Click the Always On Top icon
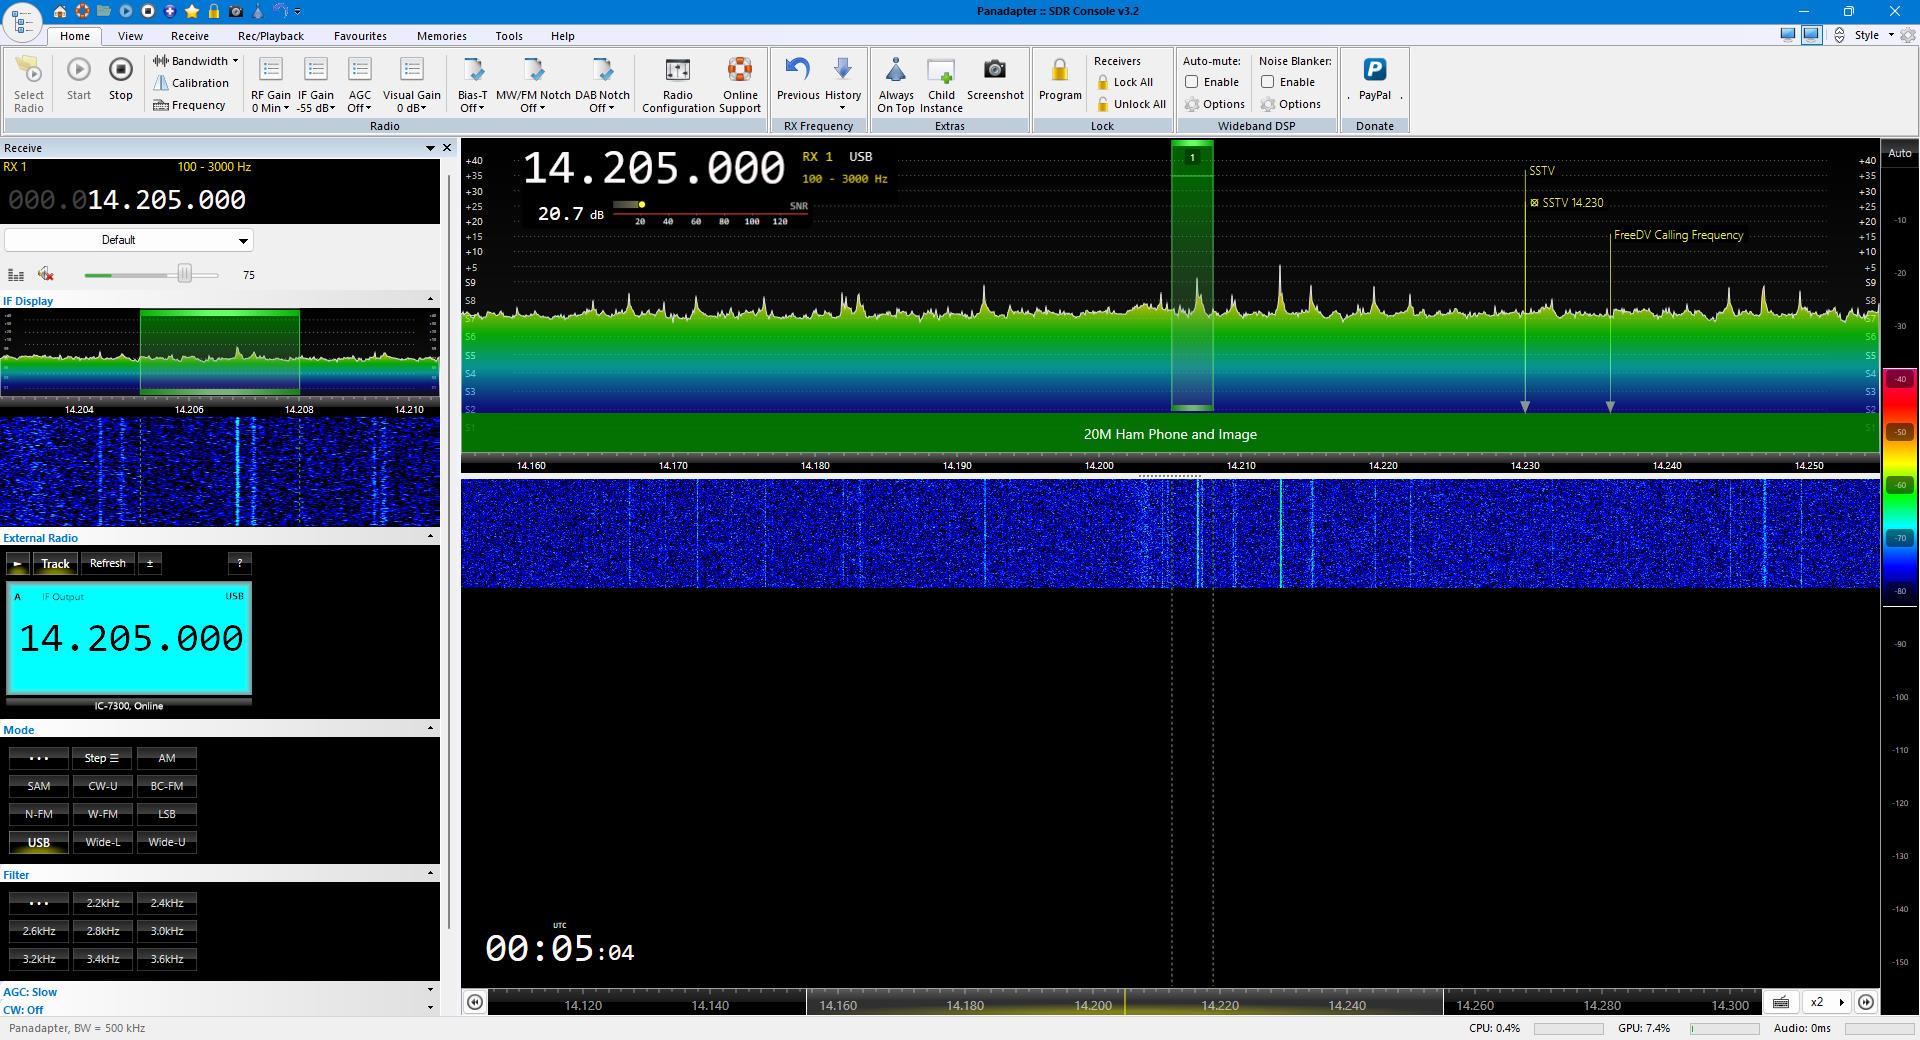Image resolution: width=1920 pixels, height=1040 pixels. [x=895, y=72]
